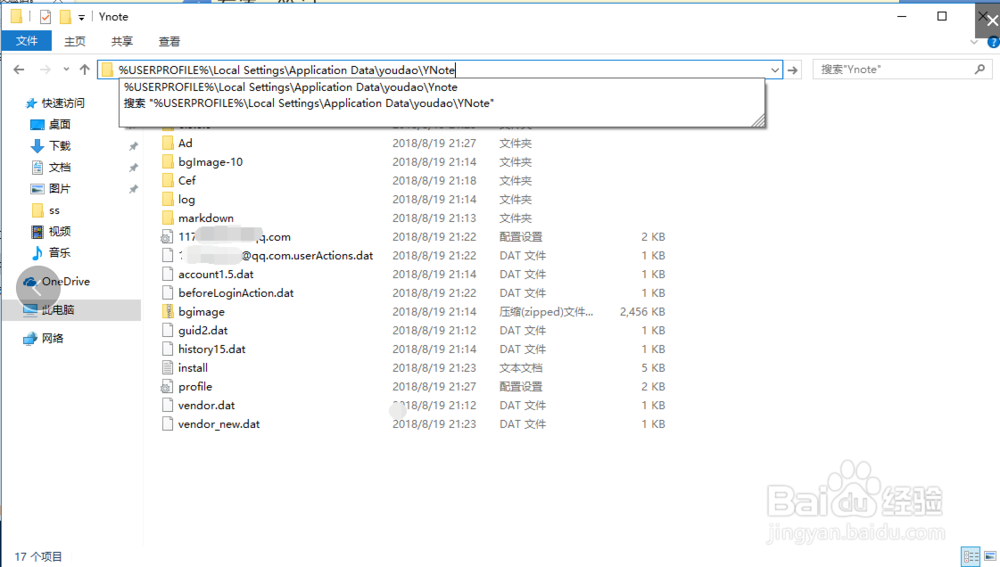Open 音乐 in the sidebar

[50, 253]
